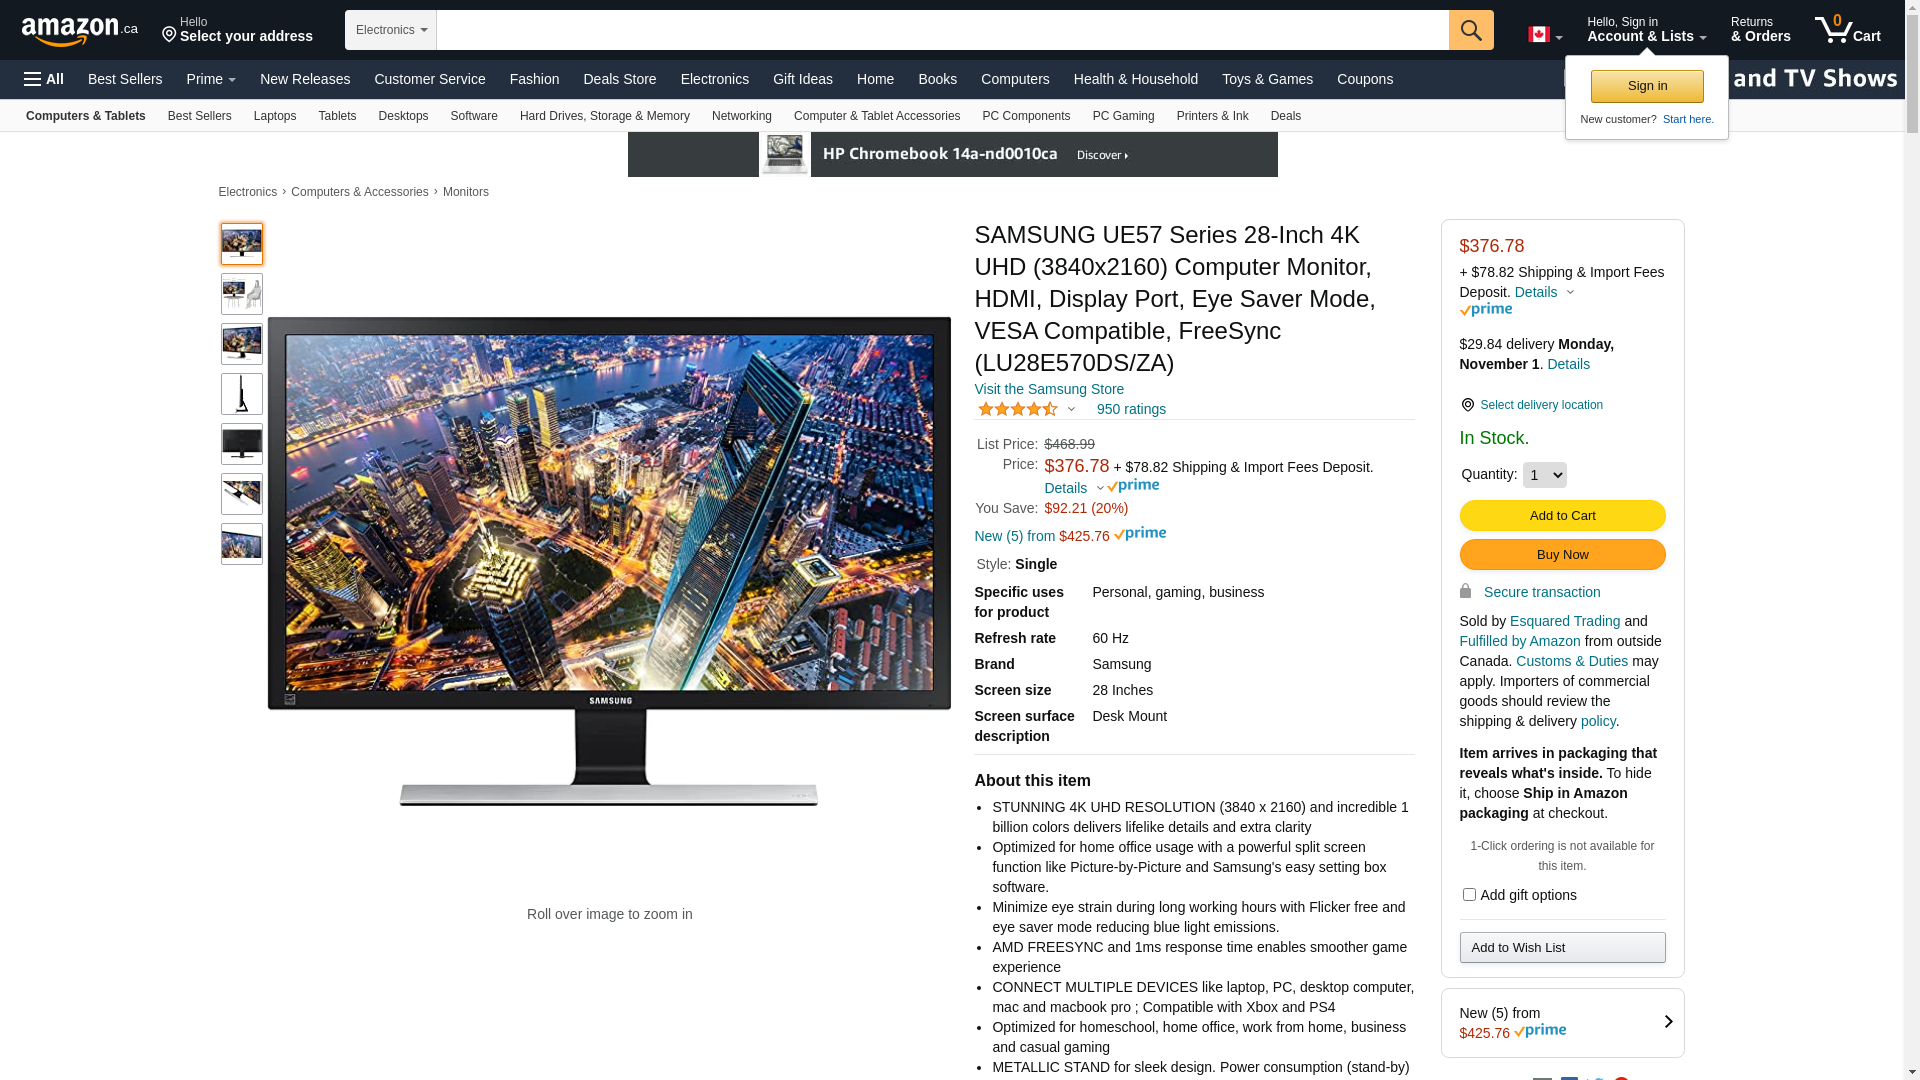The height and width of the screenshot is (1080, 1920).
Task: Select the Laptops subcategory tab
Action: pyautogui.click(x=274, y=116)
